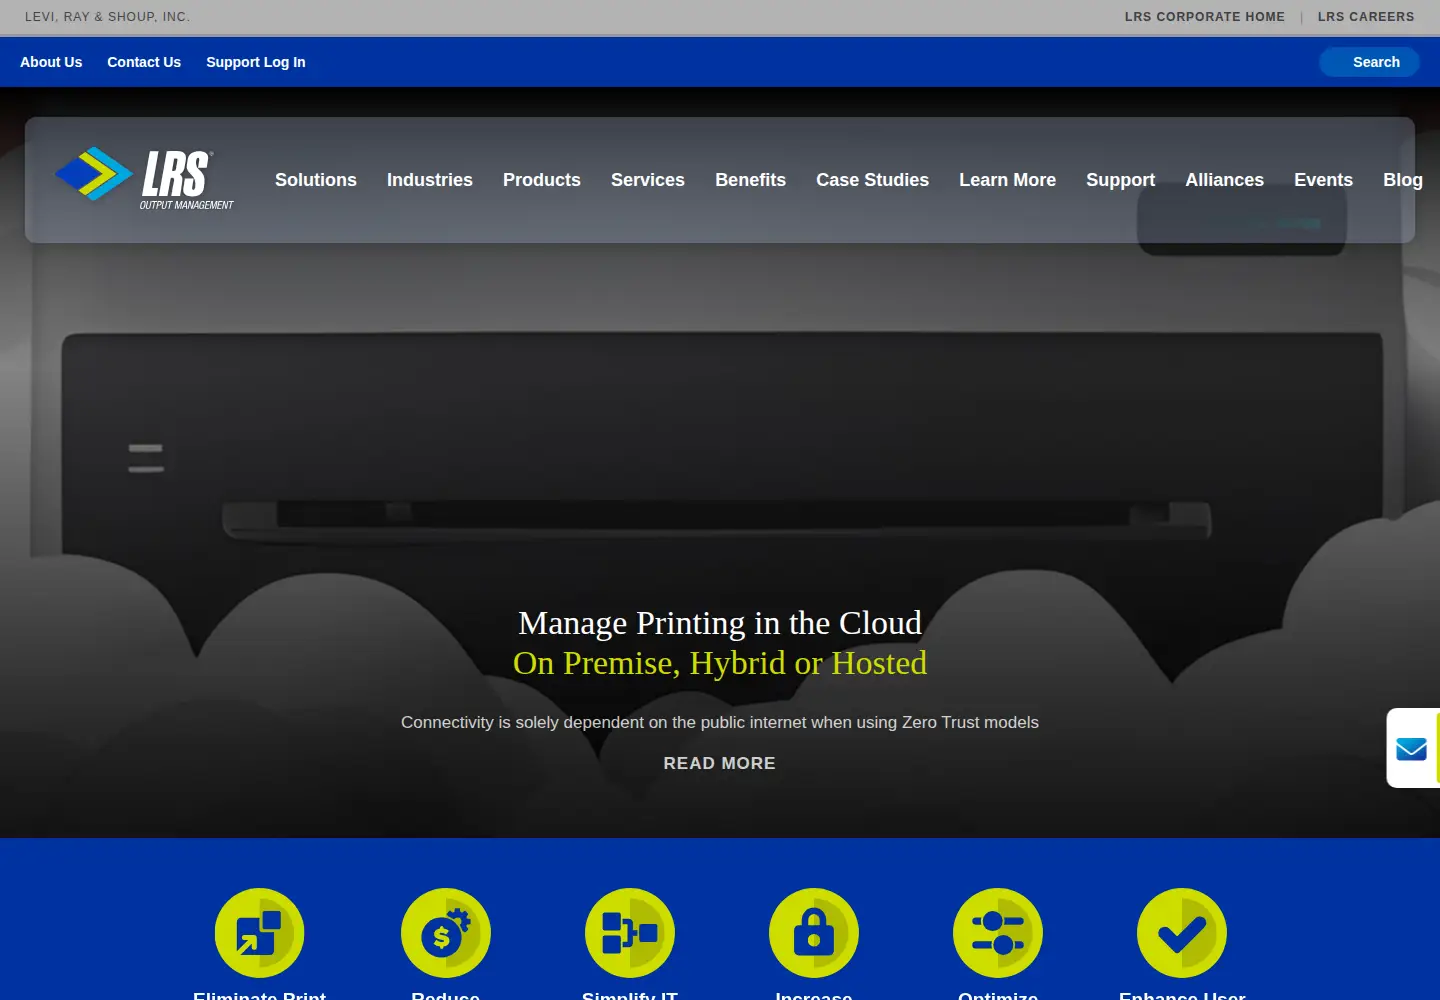Click the Search button
The height and width of the screenshot is (1000, 1440).
1370,62
